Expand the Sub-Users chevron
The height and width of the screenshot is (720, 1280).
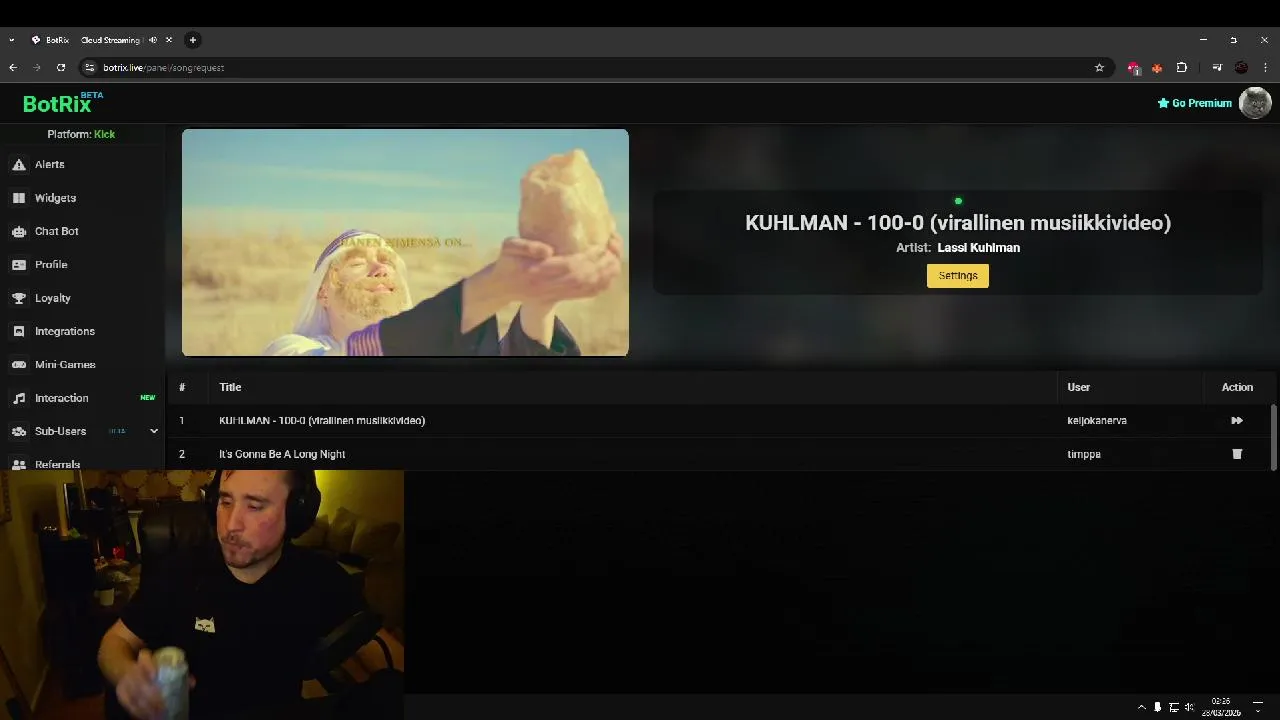pos(154,431)
